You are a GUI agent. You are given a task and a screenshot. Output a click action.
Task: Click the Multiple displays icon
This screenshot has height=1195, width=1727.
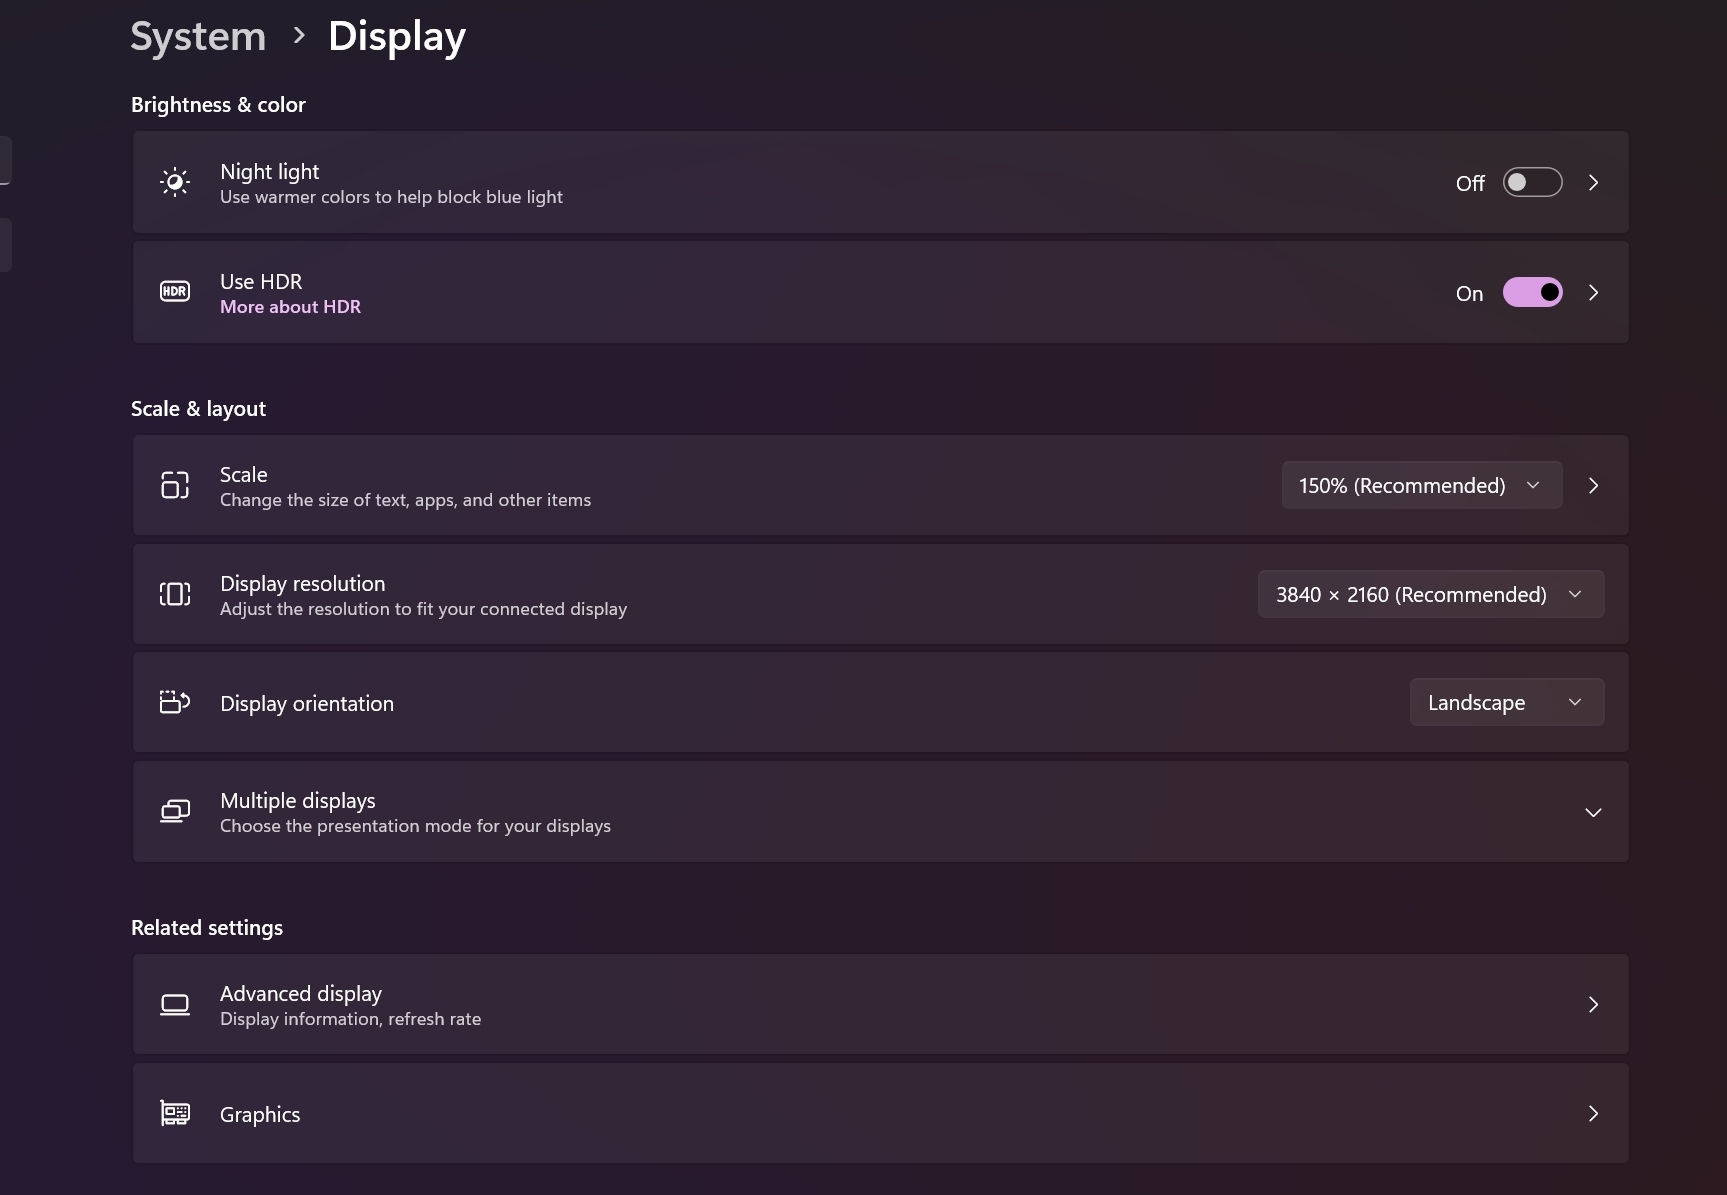point(175,811)
